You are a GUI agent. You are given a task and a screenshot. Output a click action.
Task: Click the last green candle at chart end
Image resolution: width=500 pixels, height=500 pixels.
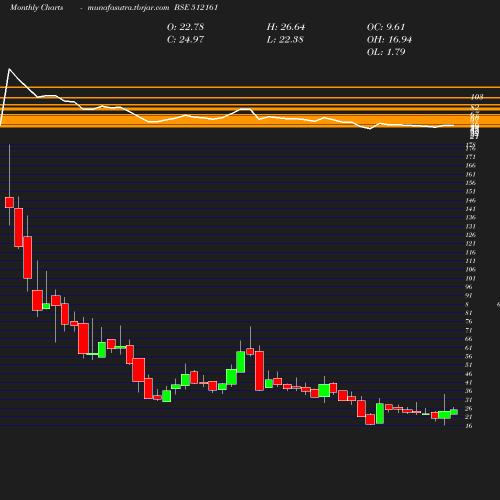pos(454,412)
